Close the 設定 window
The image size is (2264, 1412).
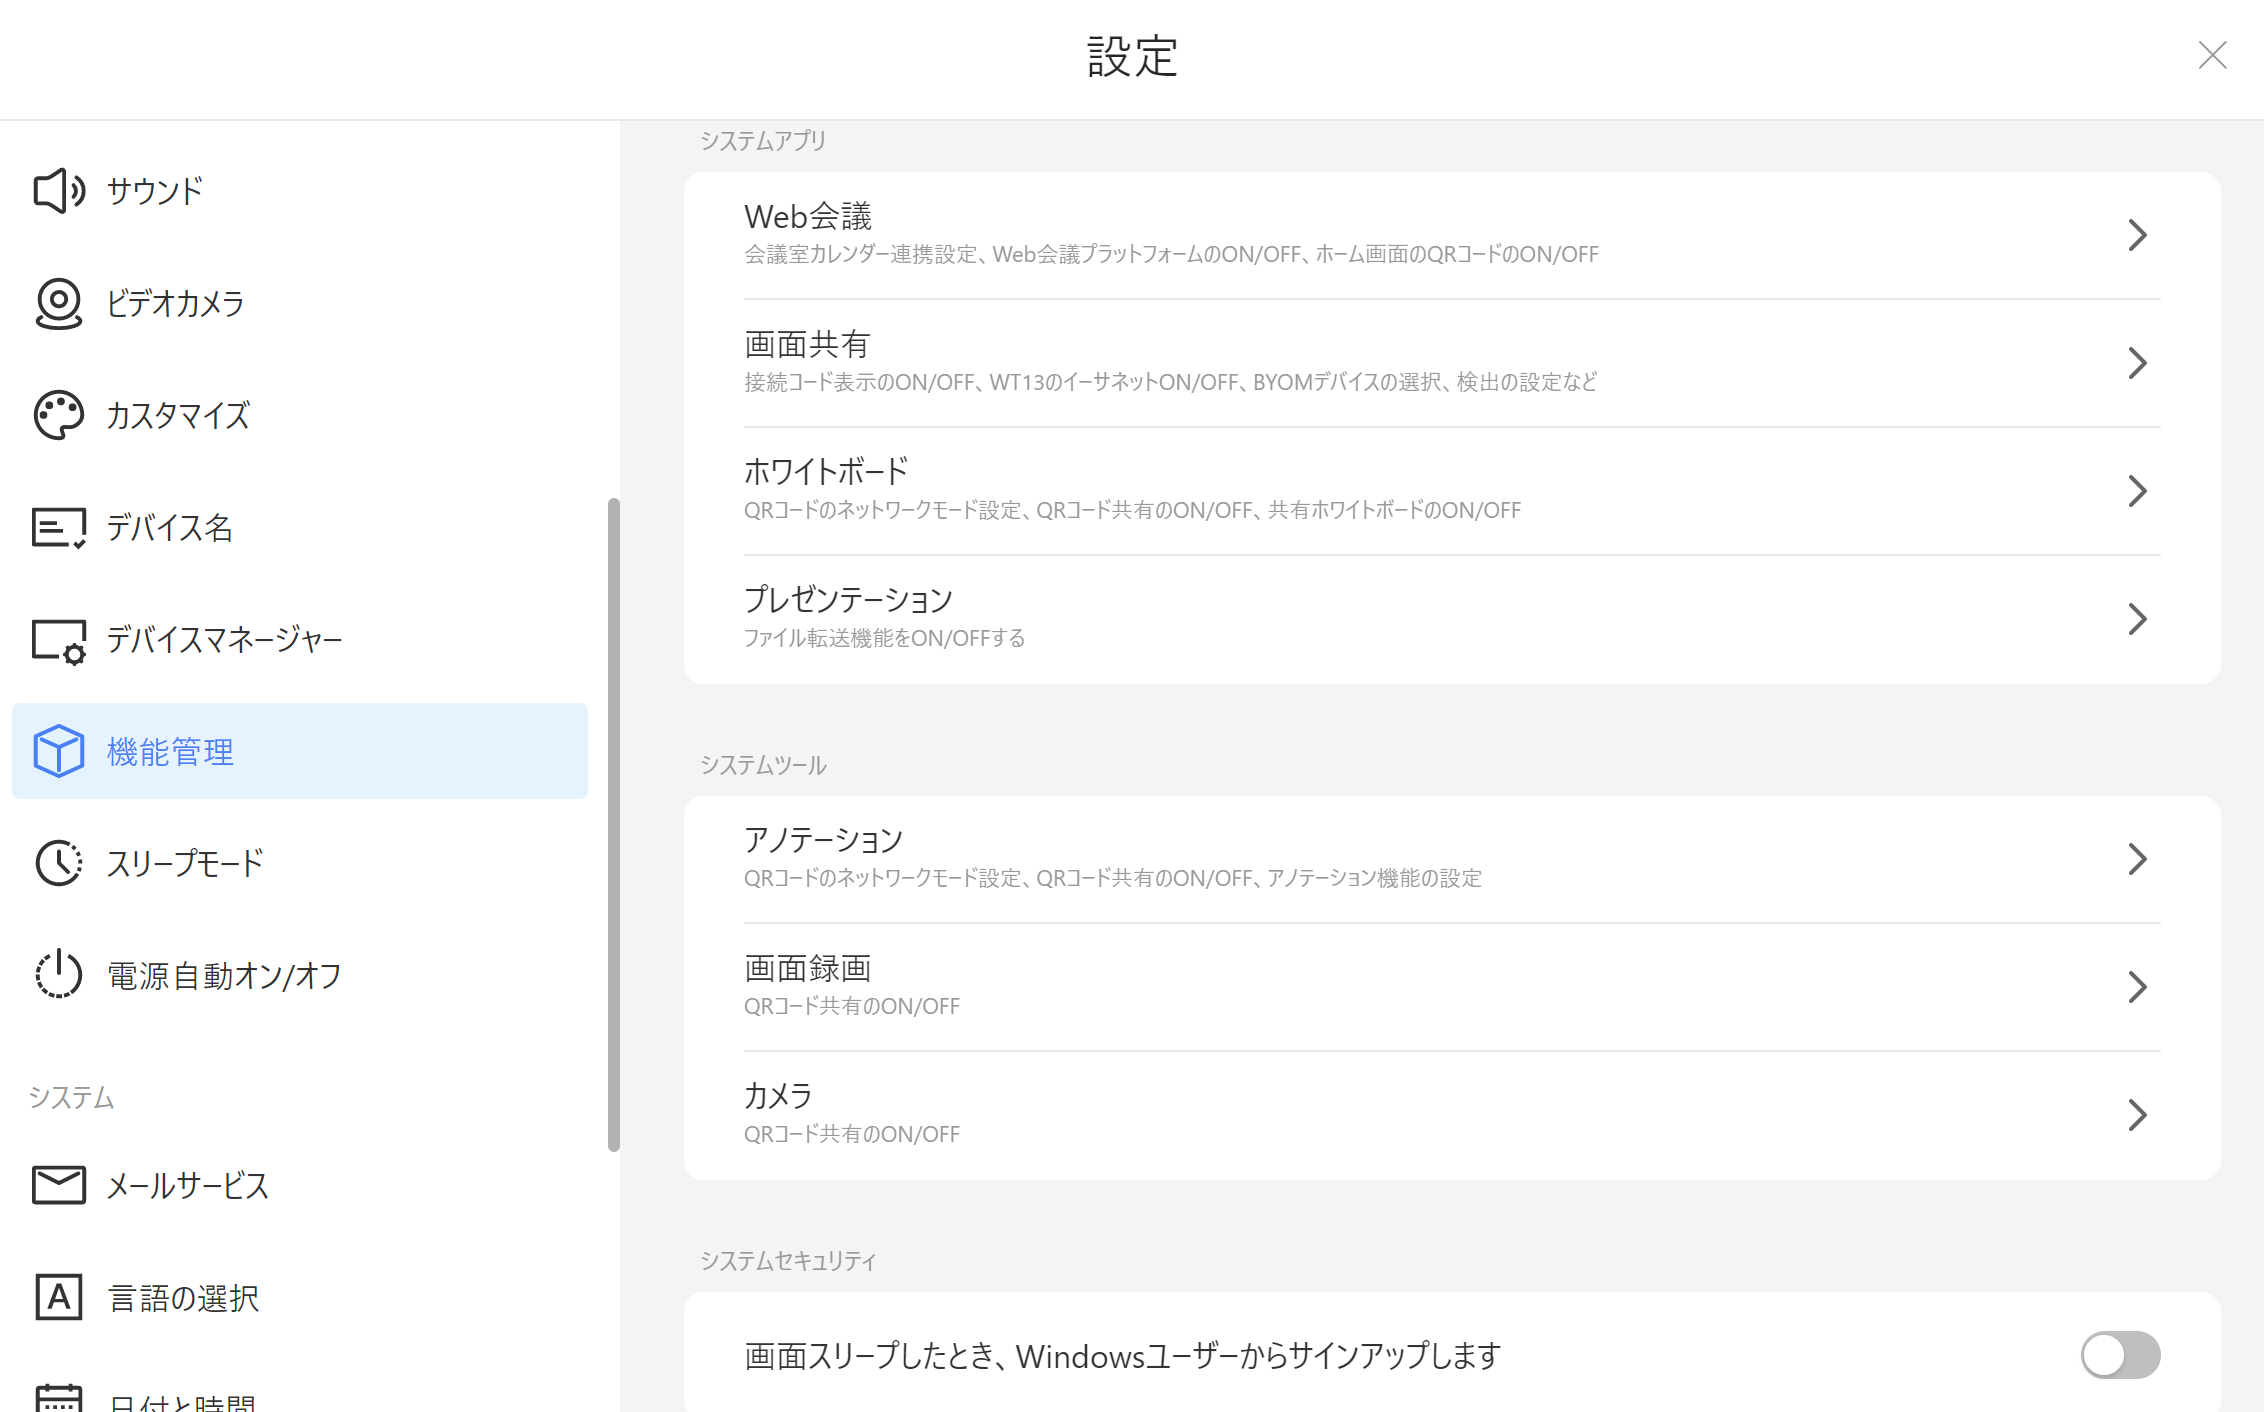(2212, 55)
